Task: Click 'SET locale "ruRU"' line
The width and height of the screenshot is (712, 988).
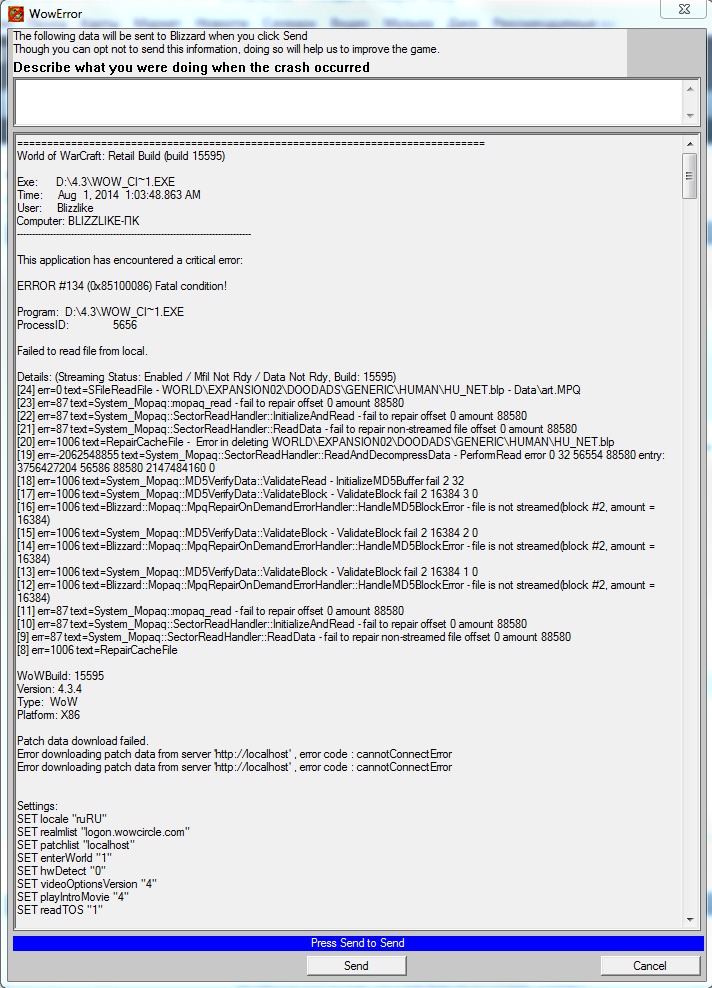Action: 62,819
